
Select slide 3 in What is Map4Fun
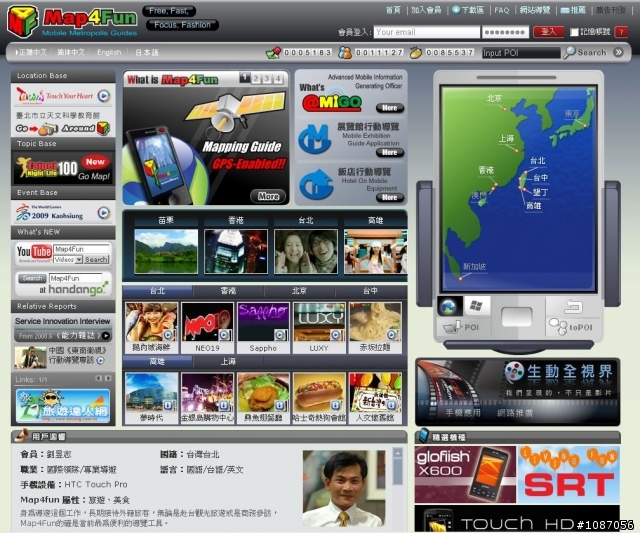tap(267, 78)
